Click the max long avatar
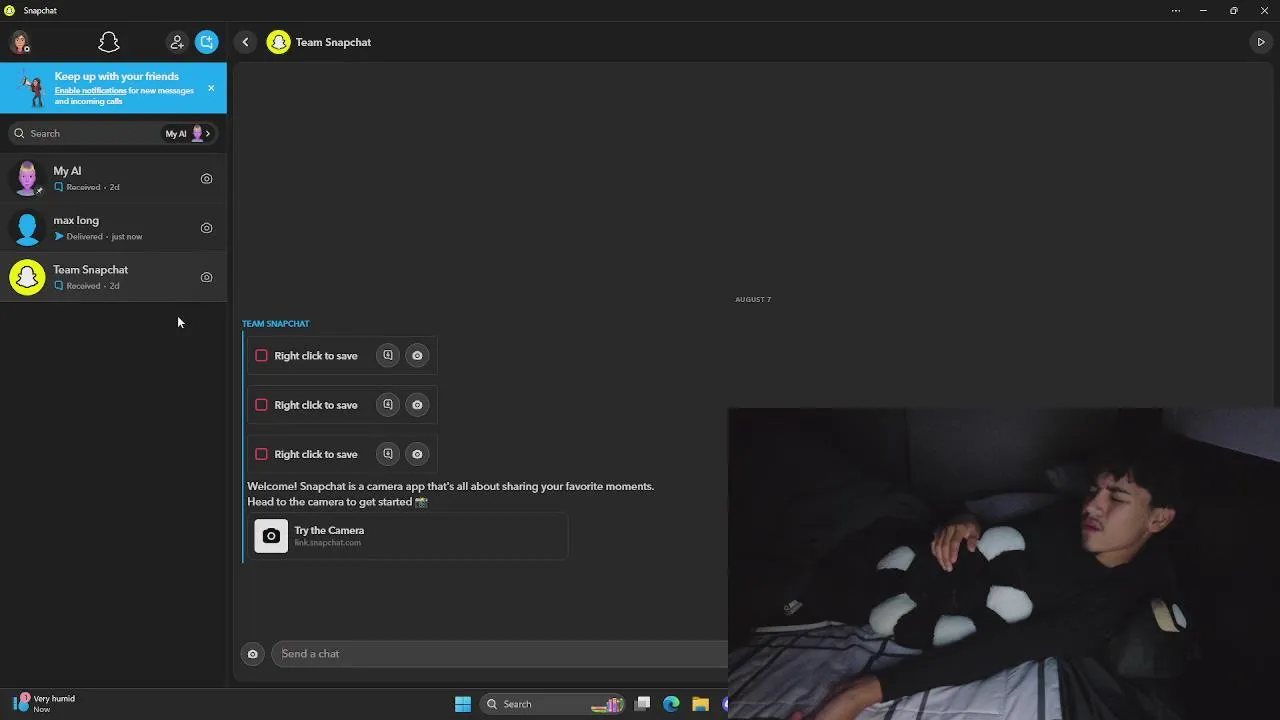 coord(27,228)
